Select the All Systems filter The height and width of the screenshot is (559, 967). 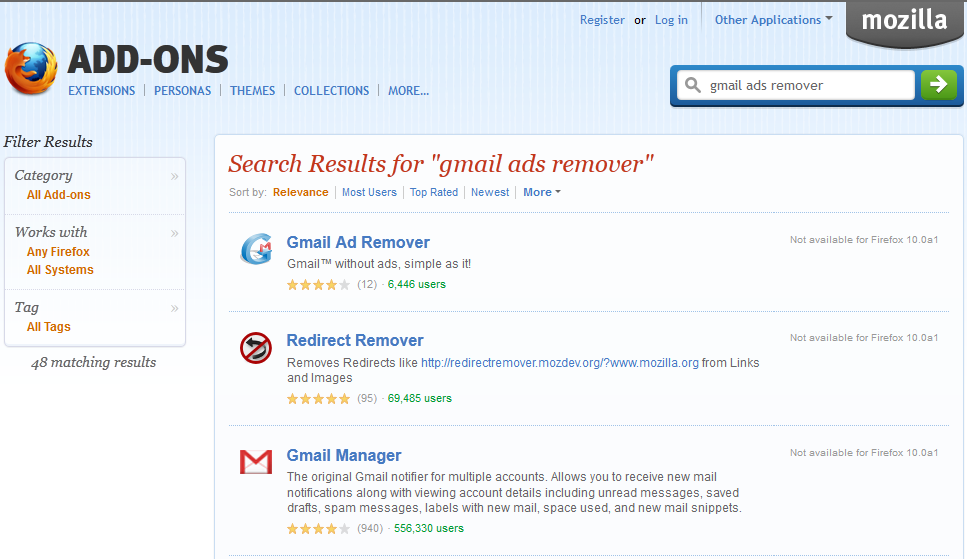coord(60,270)
